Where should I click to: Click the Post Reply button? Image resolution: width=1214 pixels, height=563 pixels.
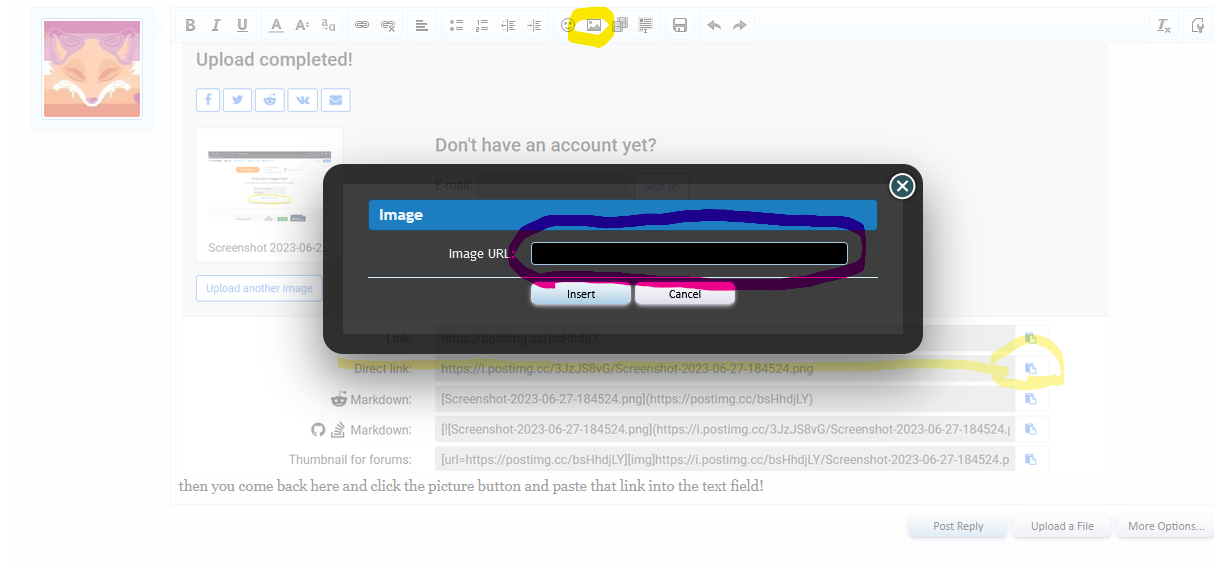(958, 526)
